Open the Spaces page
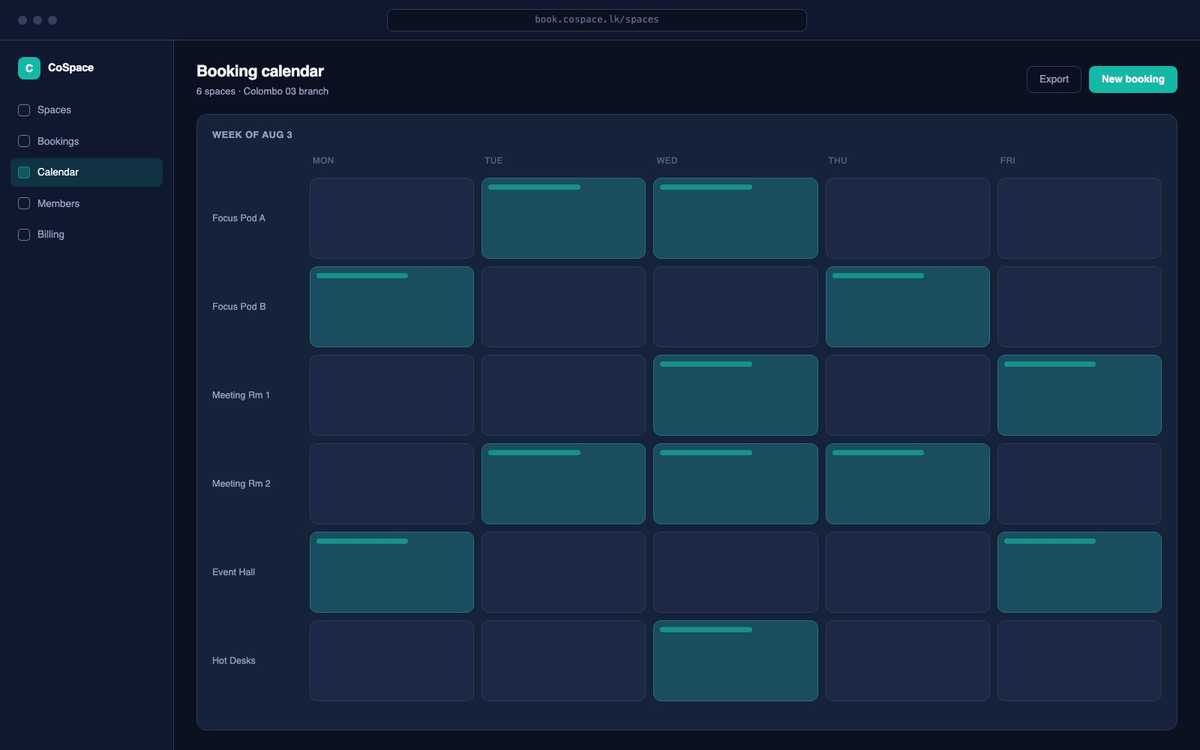The width and height of the screenshot is (1200, 750). click(x=86, y=110)
